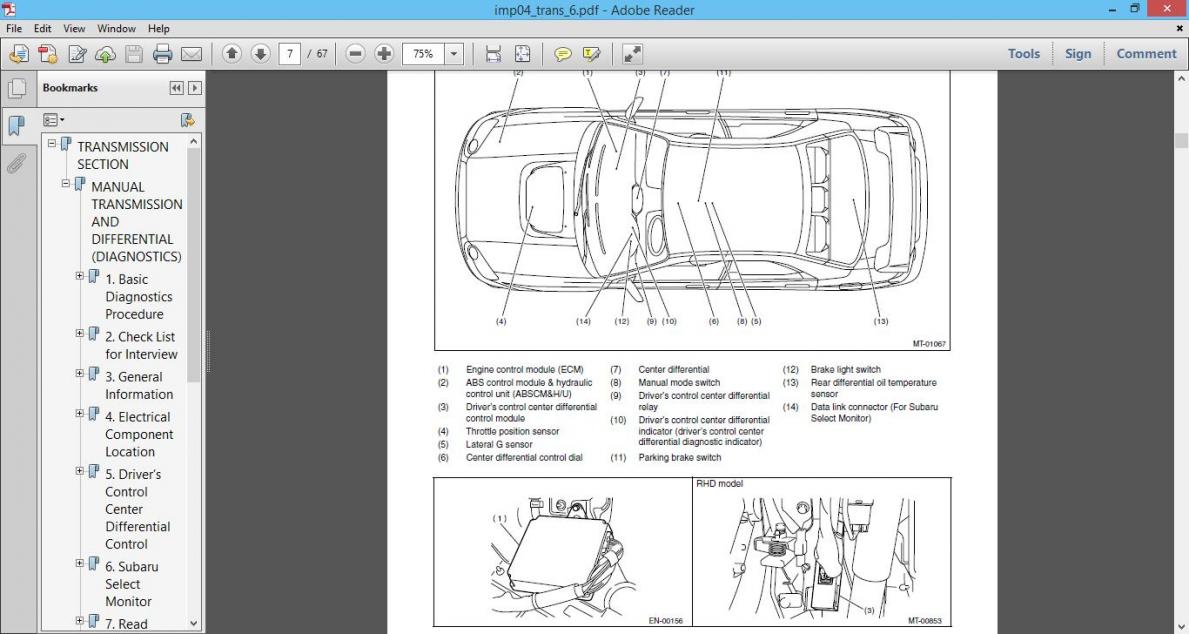This screenshot has width=1189, height=634.
Task: Save a copy of the PDF
Action: point(133,54)
